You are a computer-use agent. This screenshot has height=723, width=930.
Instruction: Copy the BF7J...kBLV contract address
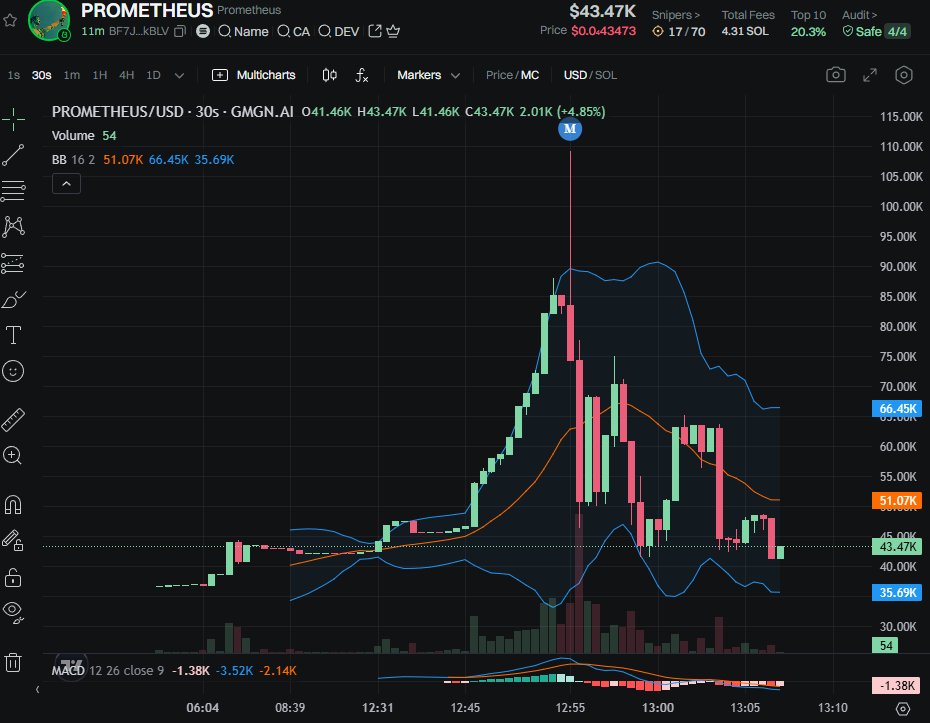pos(180,31)
